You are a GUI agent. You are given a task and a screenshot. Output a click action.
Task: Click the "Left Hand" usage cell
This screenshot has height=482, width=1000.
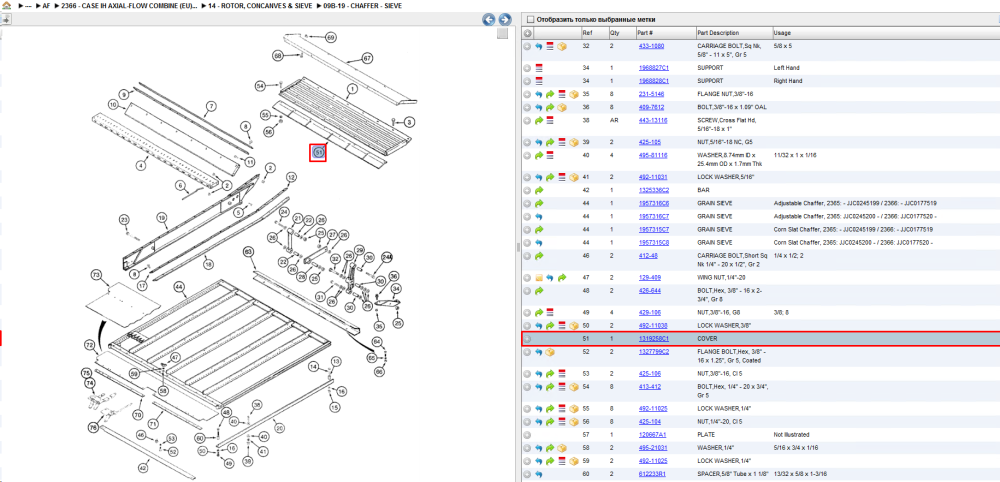(x=786, y=68)
